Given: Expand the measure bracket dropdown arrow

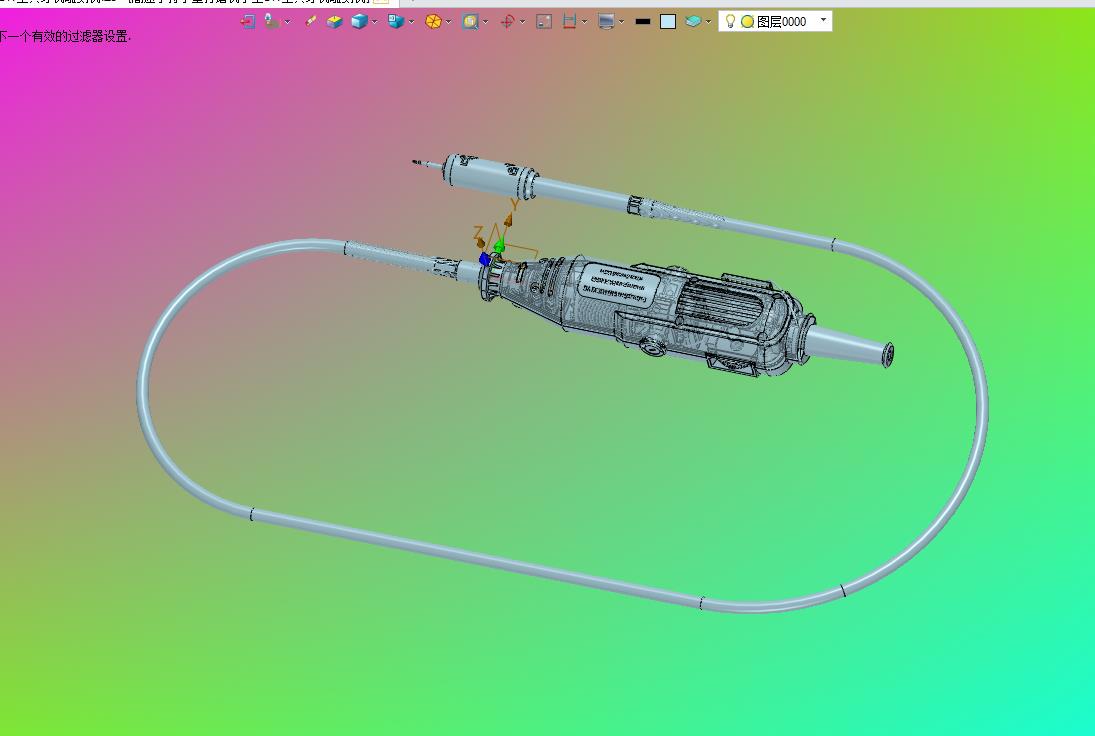Looking at the screenshot, I should pyautogui.click(x=585, y=22).
